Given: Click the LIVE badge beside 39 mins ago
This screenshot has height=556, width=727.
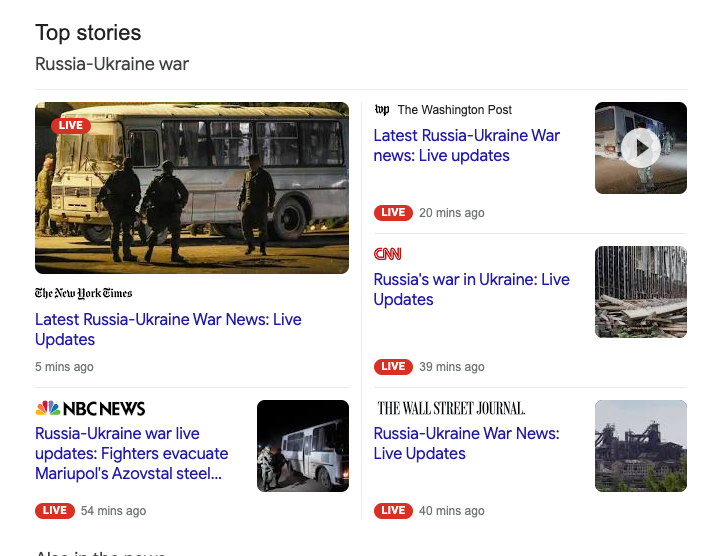Looking at the screenshot, I should (393, 366).
